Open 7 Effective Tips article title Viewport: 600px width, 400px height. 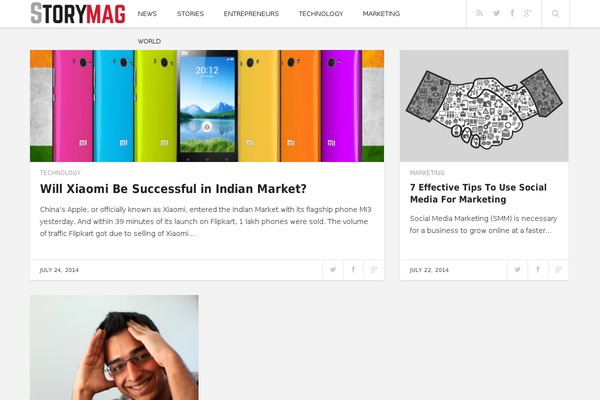[x=478, y=193]
